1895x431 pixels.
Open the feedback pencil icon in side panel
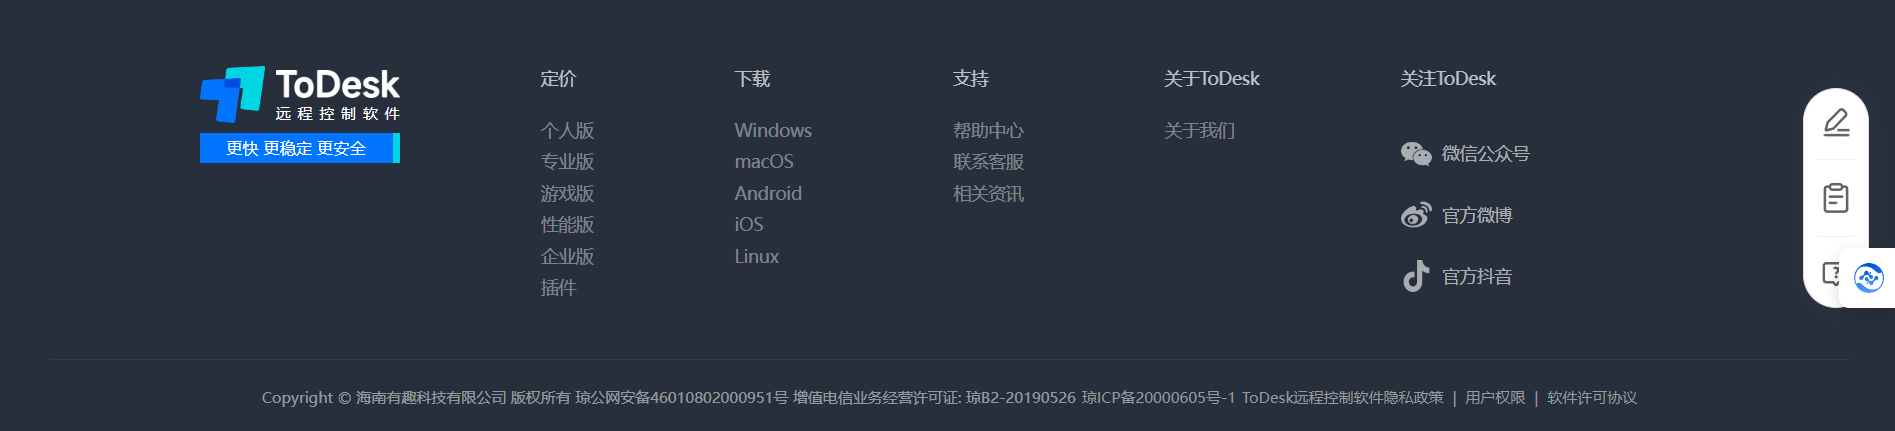(x=1836, y=122)
